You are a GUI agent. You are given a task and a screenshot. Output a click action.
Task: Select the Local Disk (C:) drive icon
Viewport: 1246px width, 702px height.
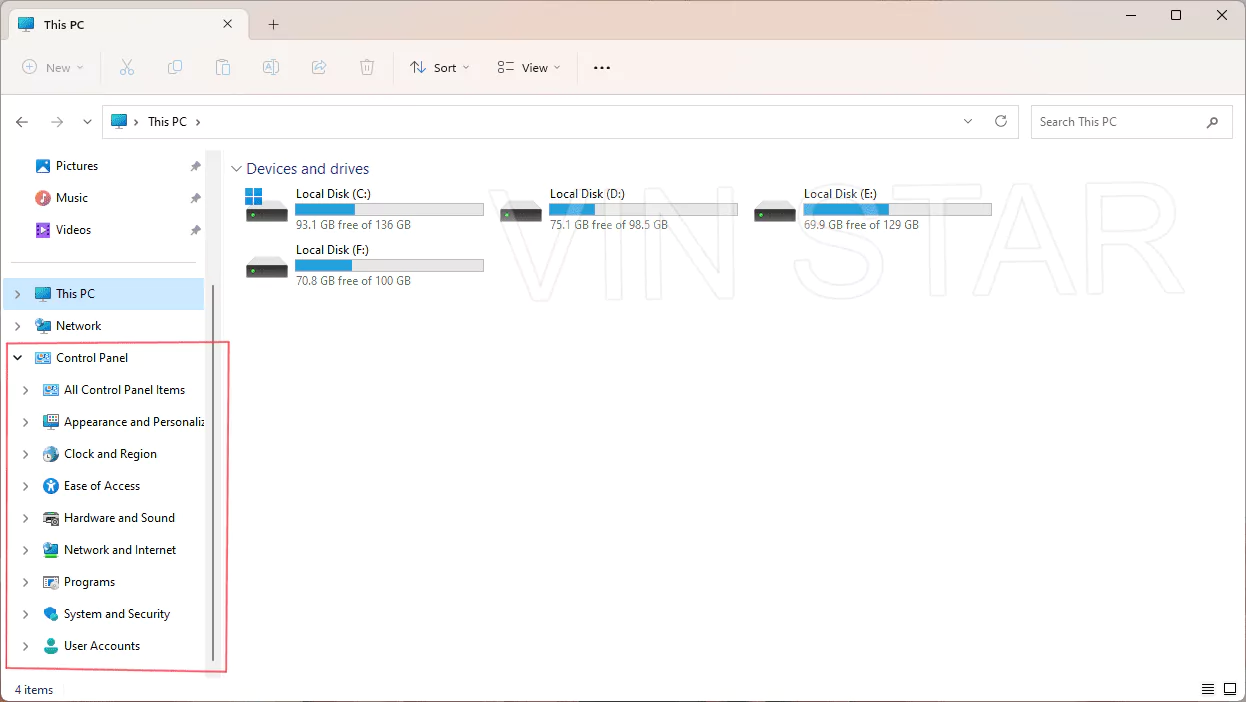pyautogui.click(x=267, y=207)
